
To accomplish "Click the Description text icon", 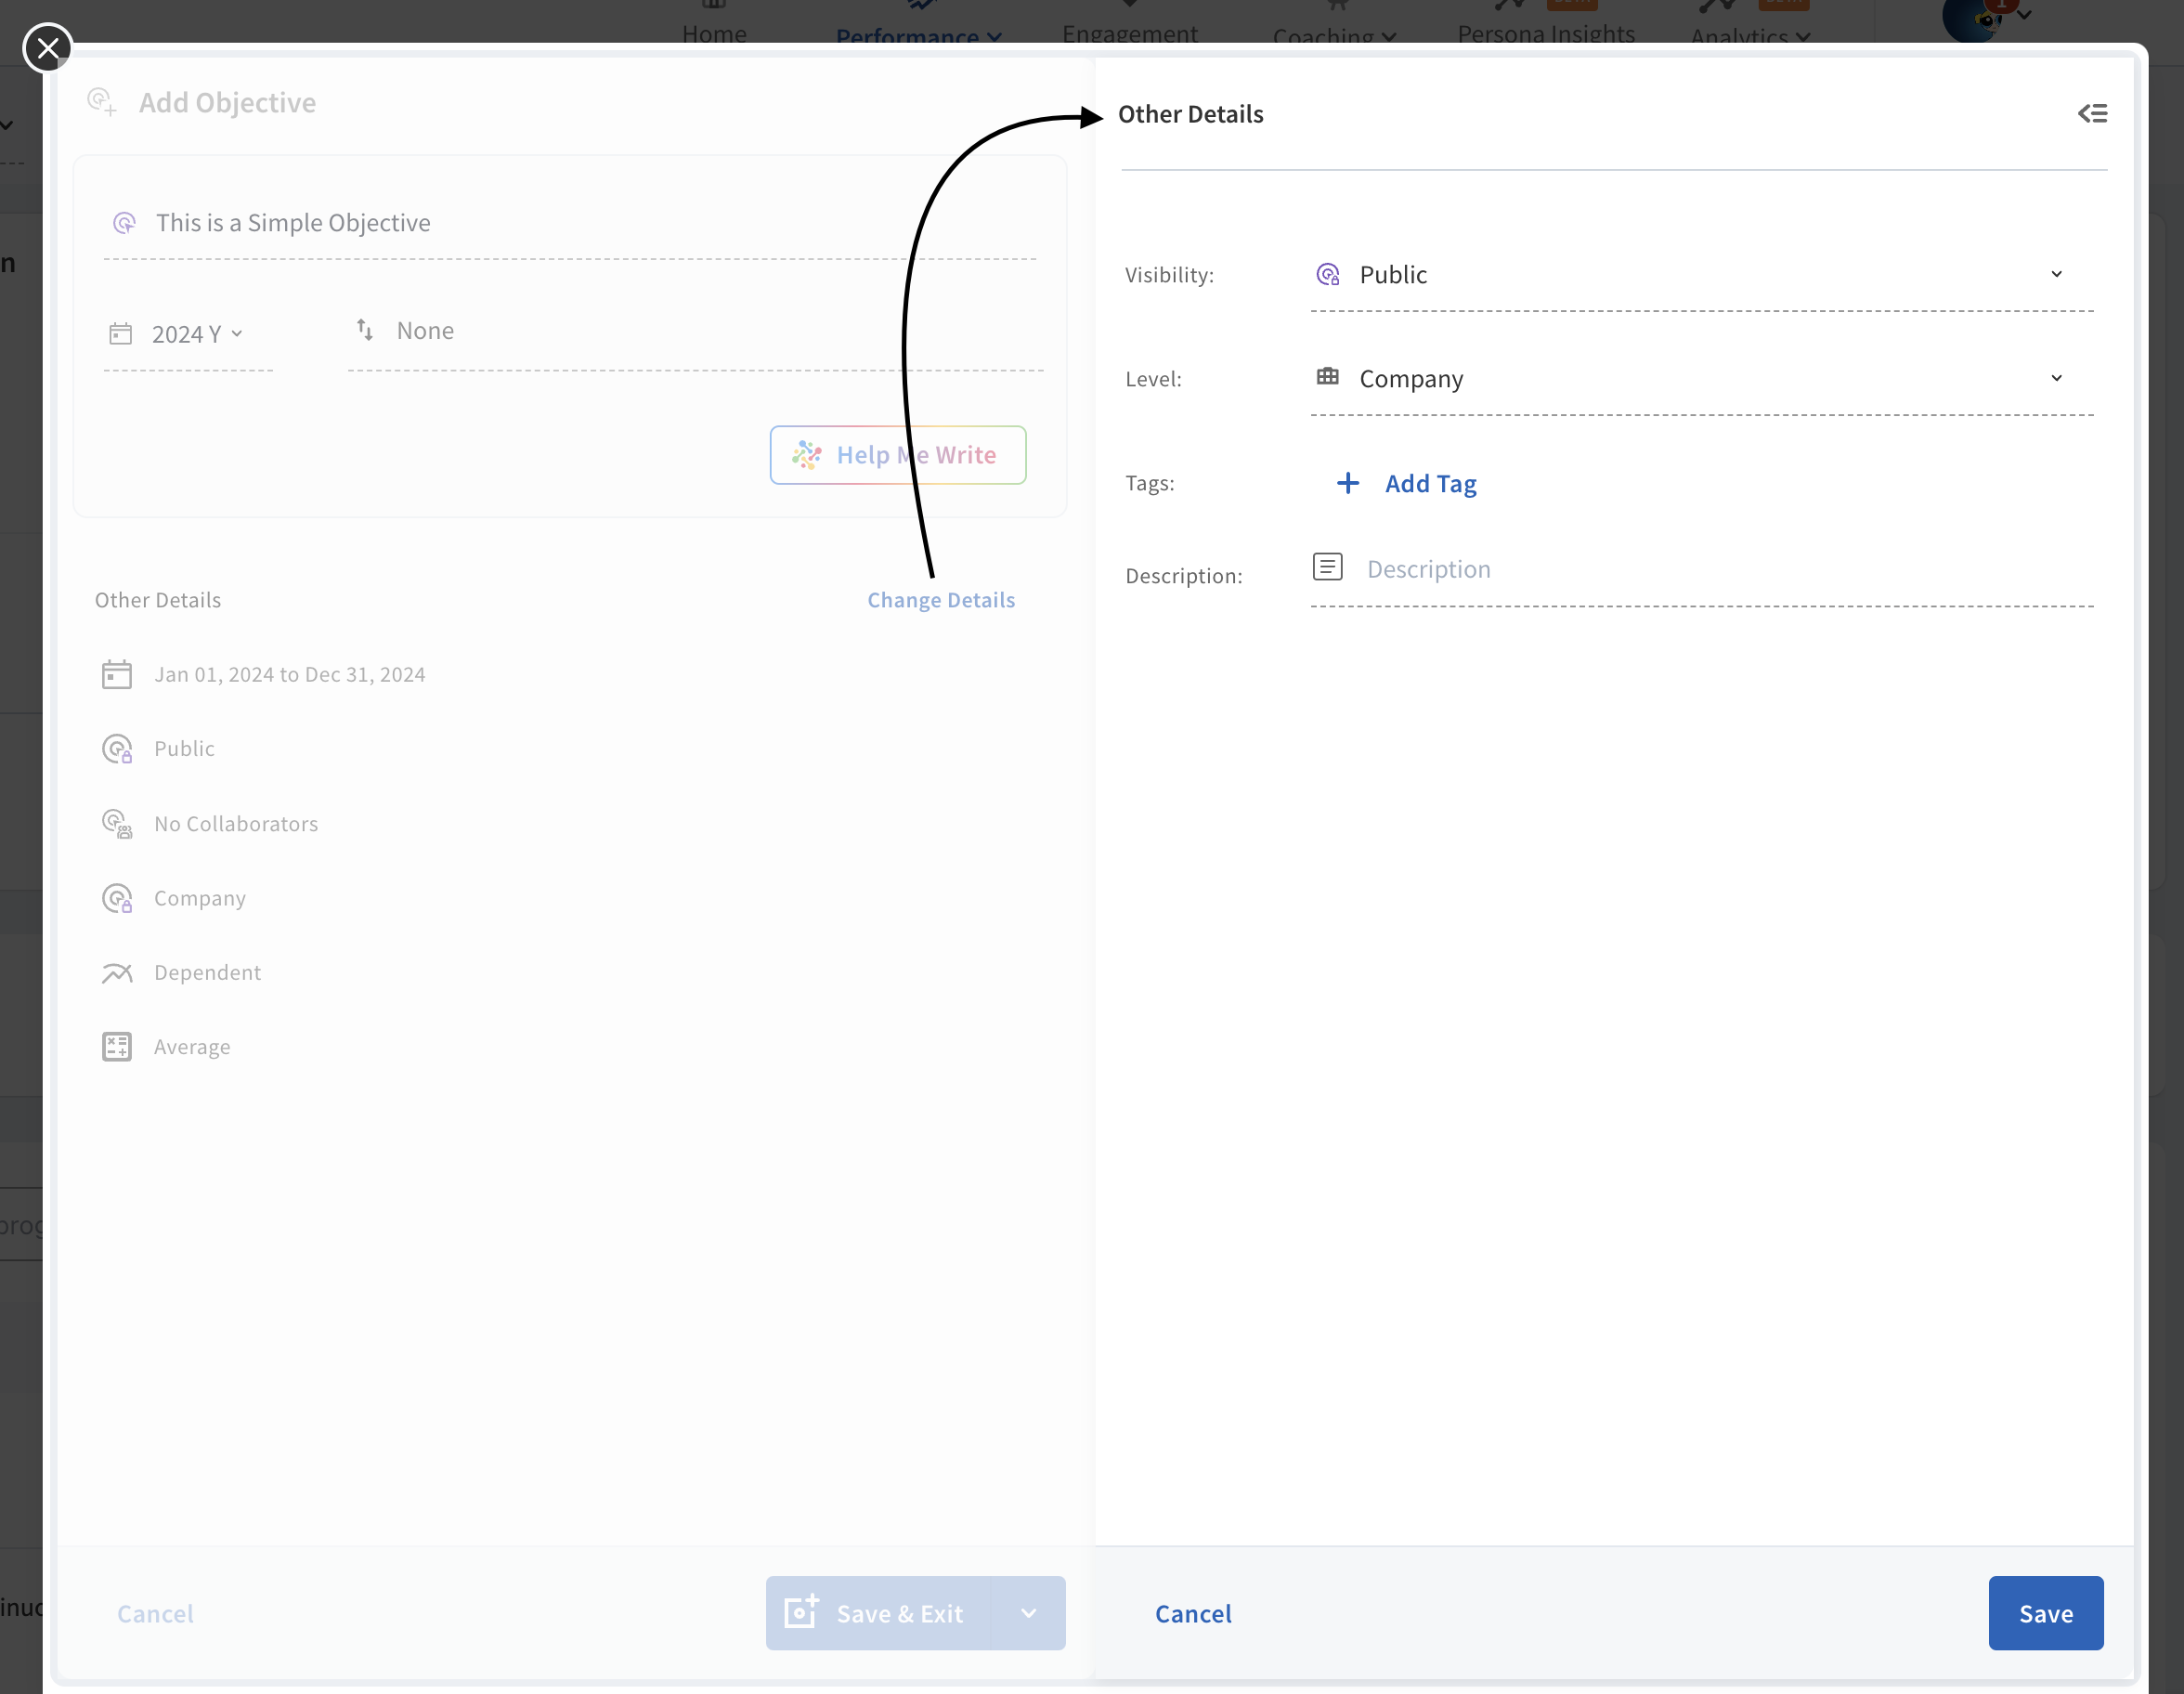I will [x=1327, y=568].
